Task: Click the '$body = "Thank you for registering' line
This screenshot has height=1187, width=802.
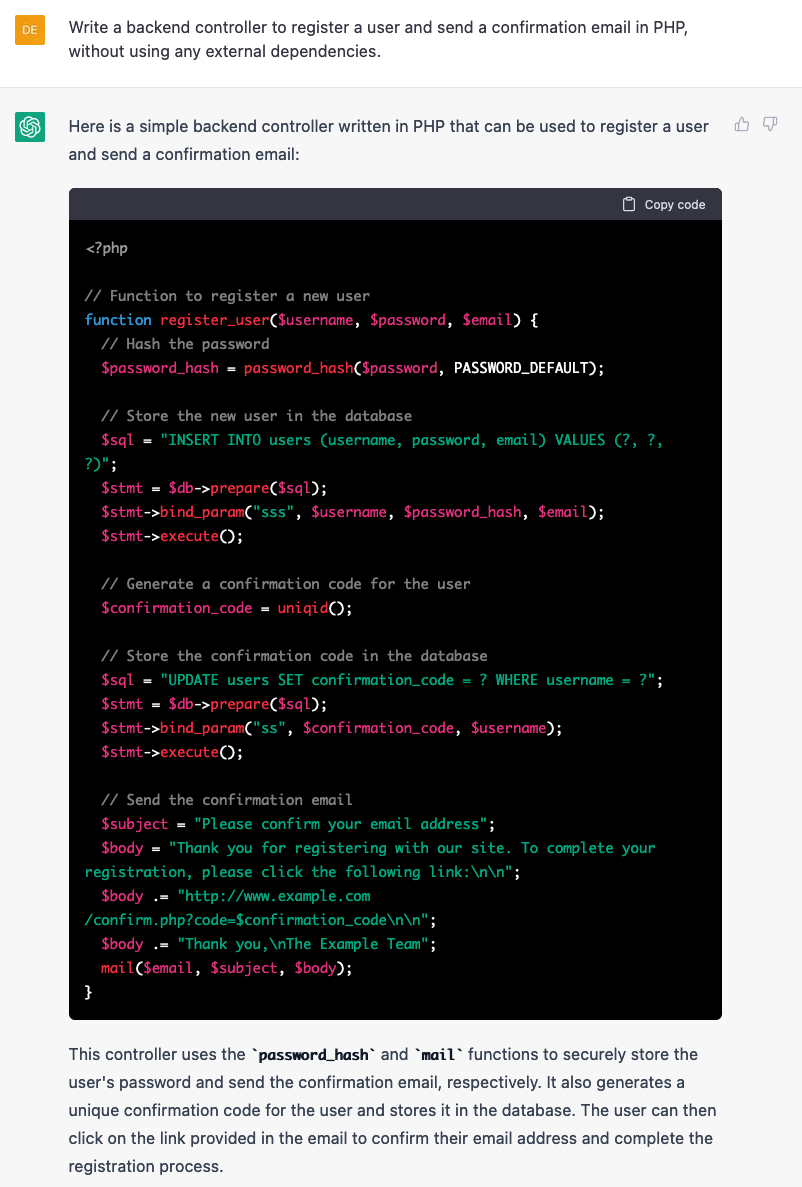Action: click(379, 848)
